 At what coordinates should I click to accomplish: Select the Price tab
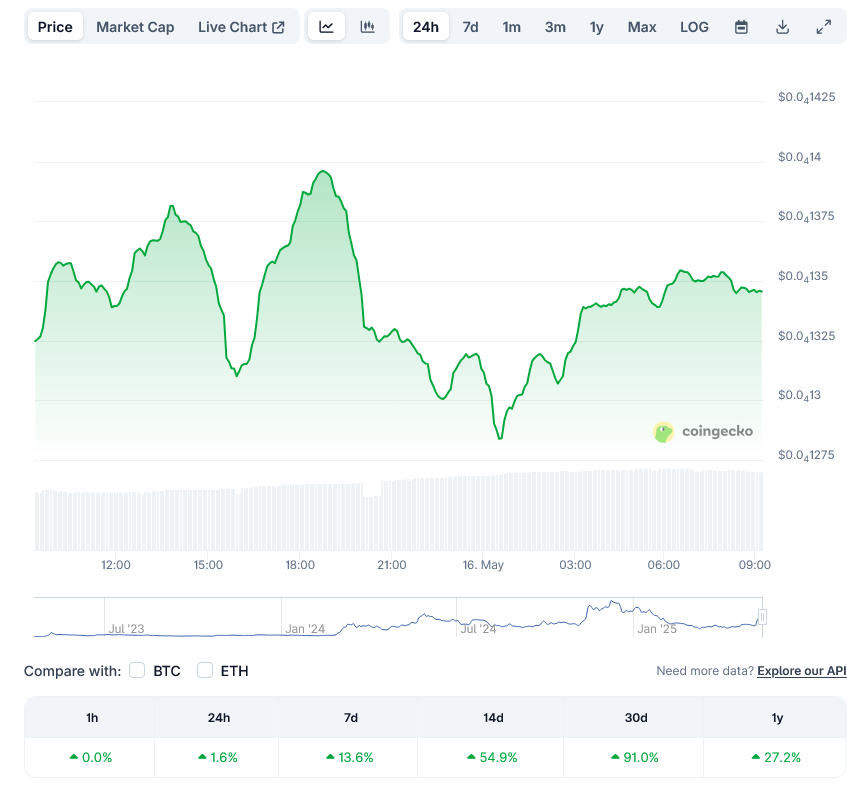55,27
